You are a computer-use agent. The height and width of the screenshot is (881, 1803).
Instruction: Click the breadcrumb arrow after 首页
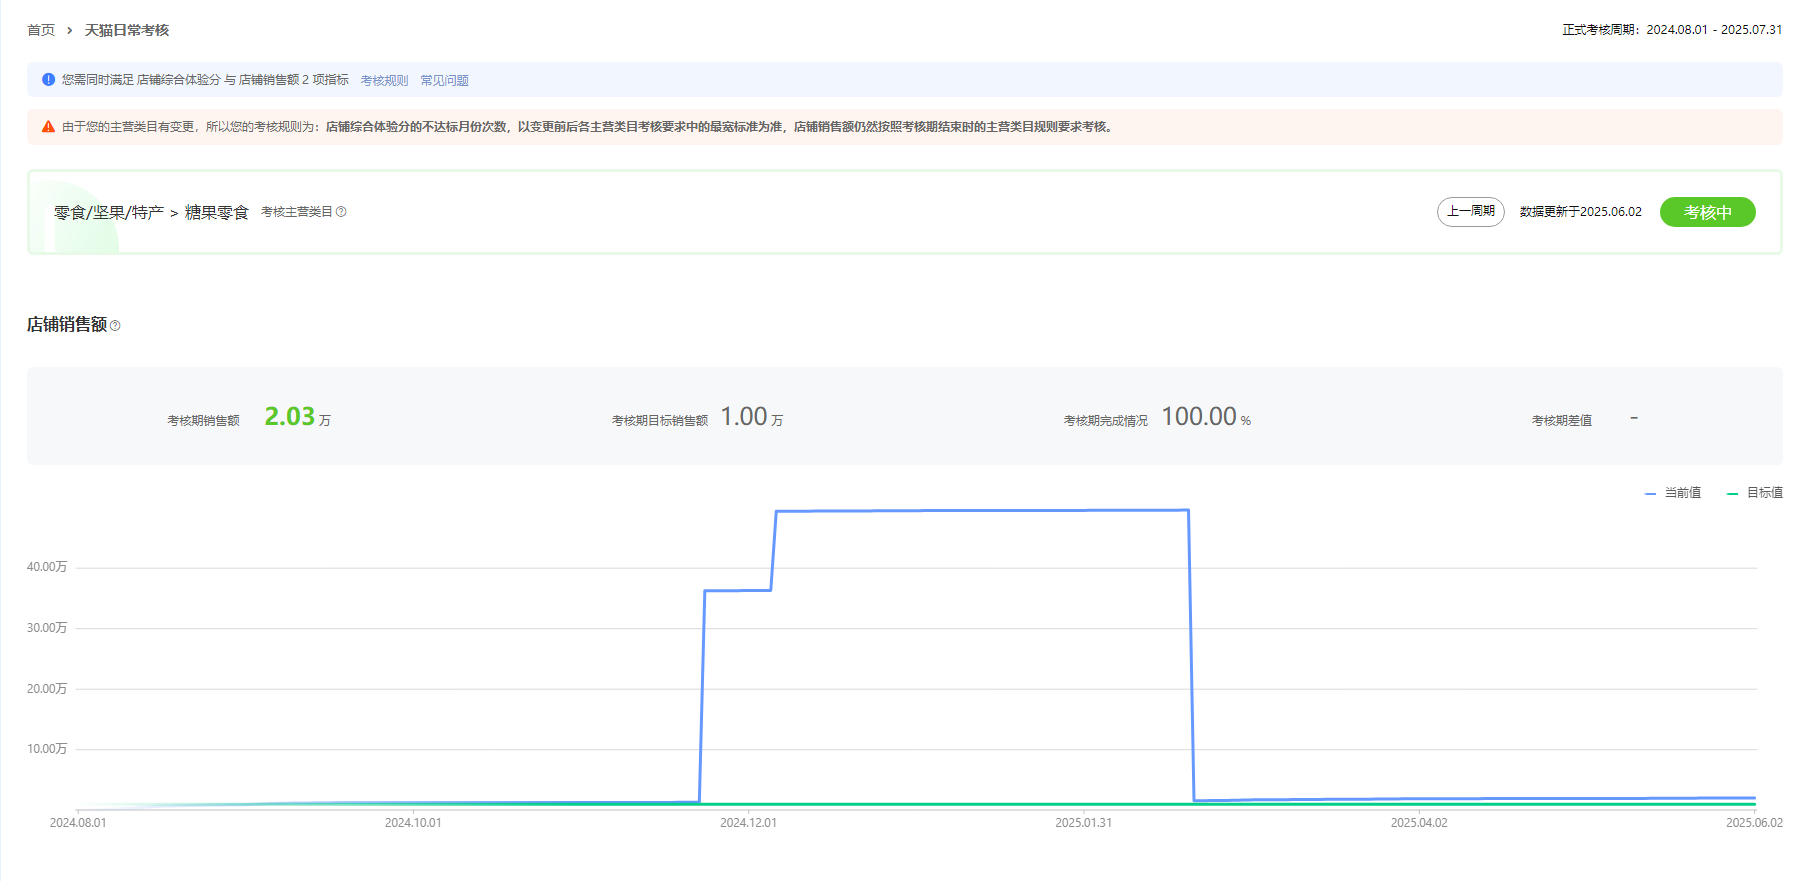[x=69, y=31]
